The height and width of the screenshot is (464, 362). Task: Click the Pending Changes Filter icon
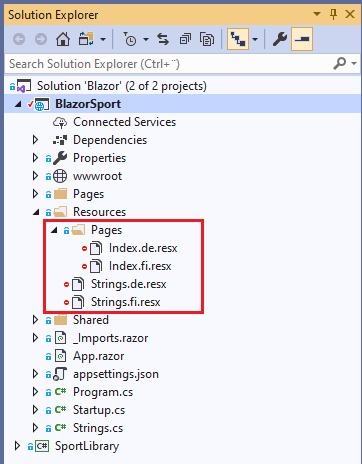130,39
